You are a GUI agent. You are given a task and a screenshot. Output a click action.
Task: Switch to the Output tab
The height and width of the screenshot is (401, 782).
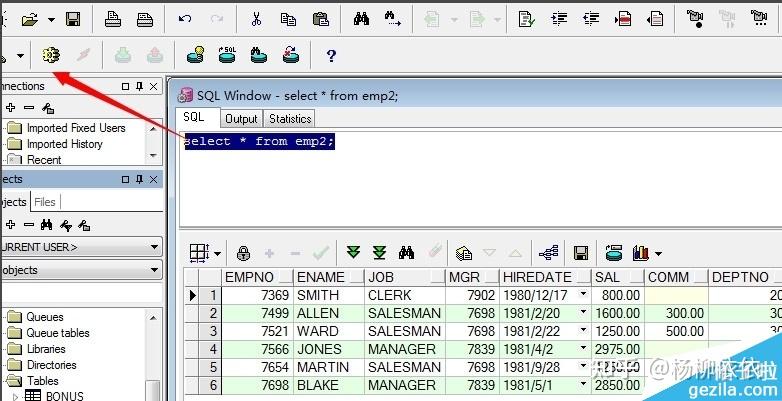(x=241, y=119)
